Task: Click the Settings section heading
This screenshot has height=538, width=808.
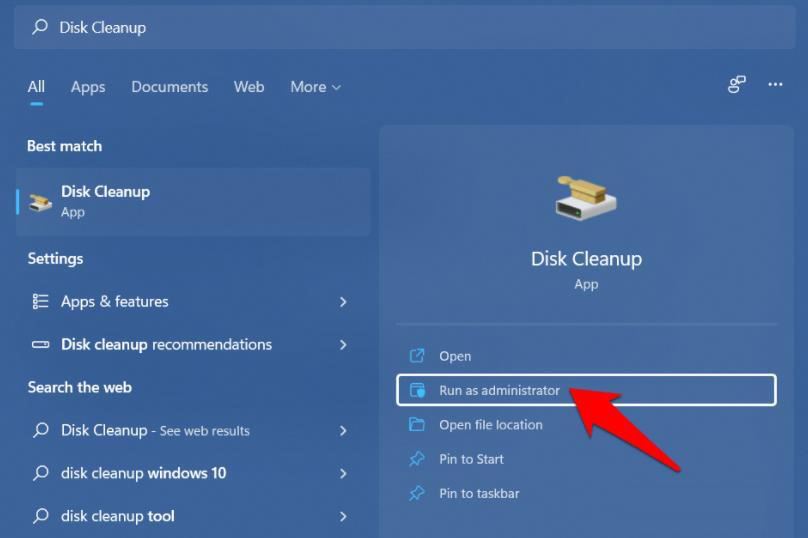Action: 55,259
